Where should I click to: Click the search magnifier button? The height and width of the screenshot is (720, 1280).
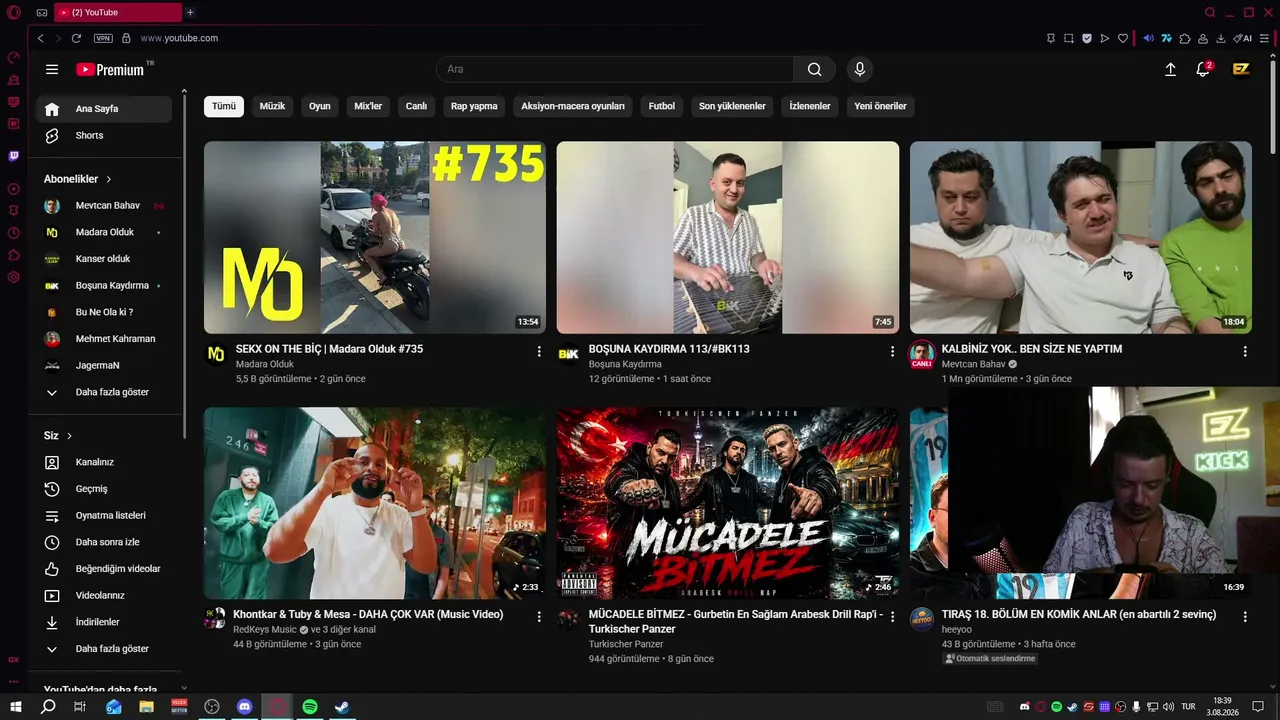[815, 69]
